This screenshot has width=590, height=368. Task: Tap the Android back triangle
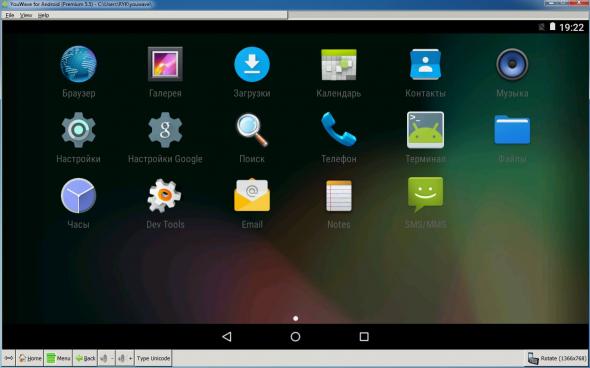[x=227, y=336]
